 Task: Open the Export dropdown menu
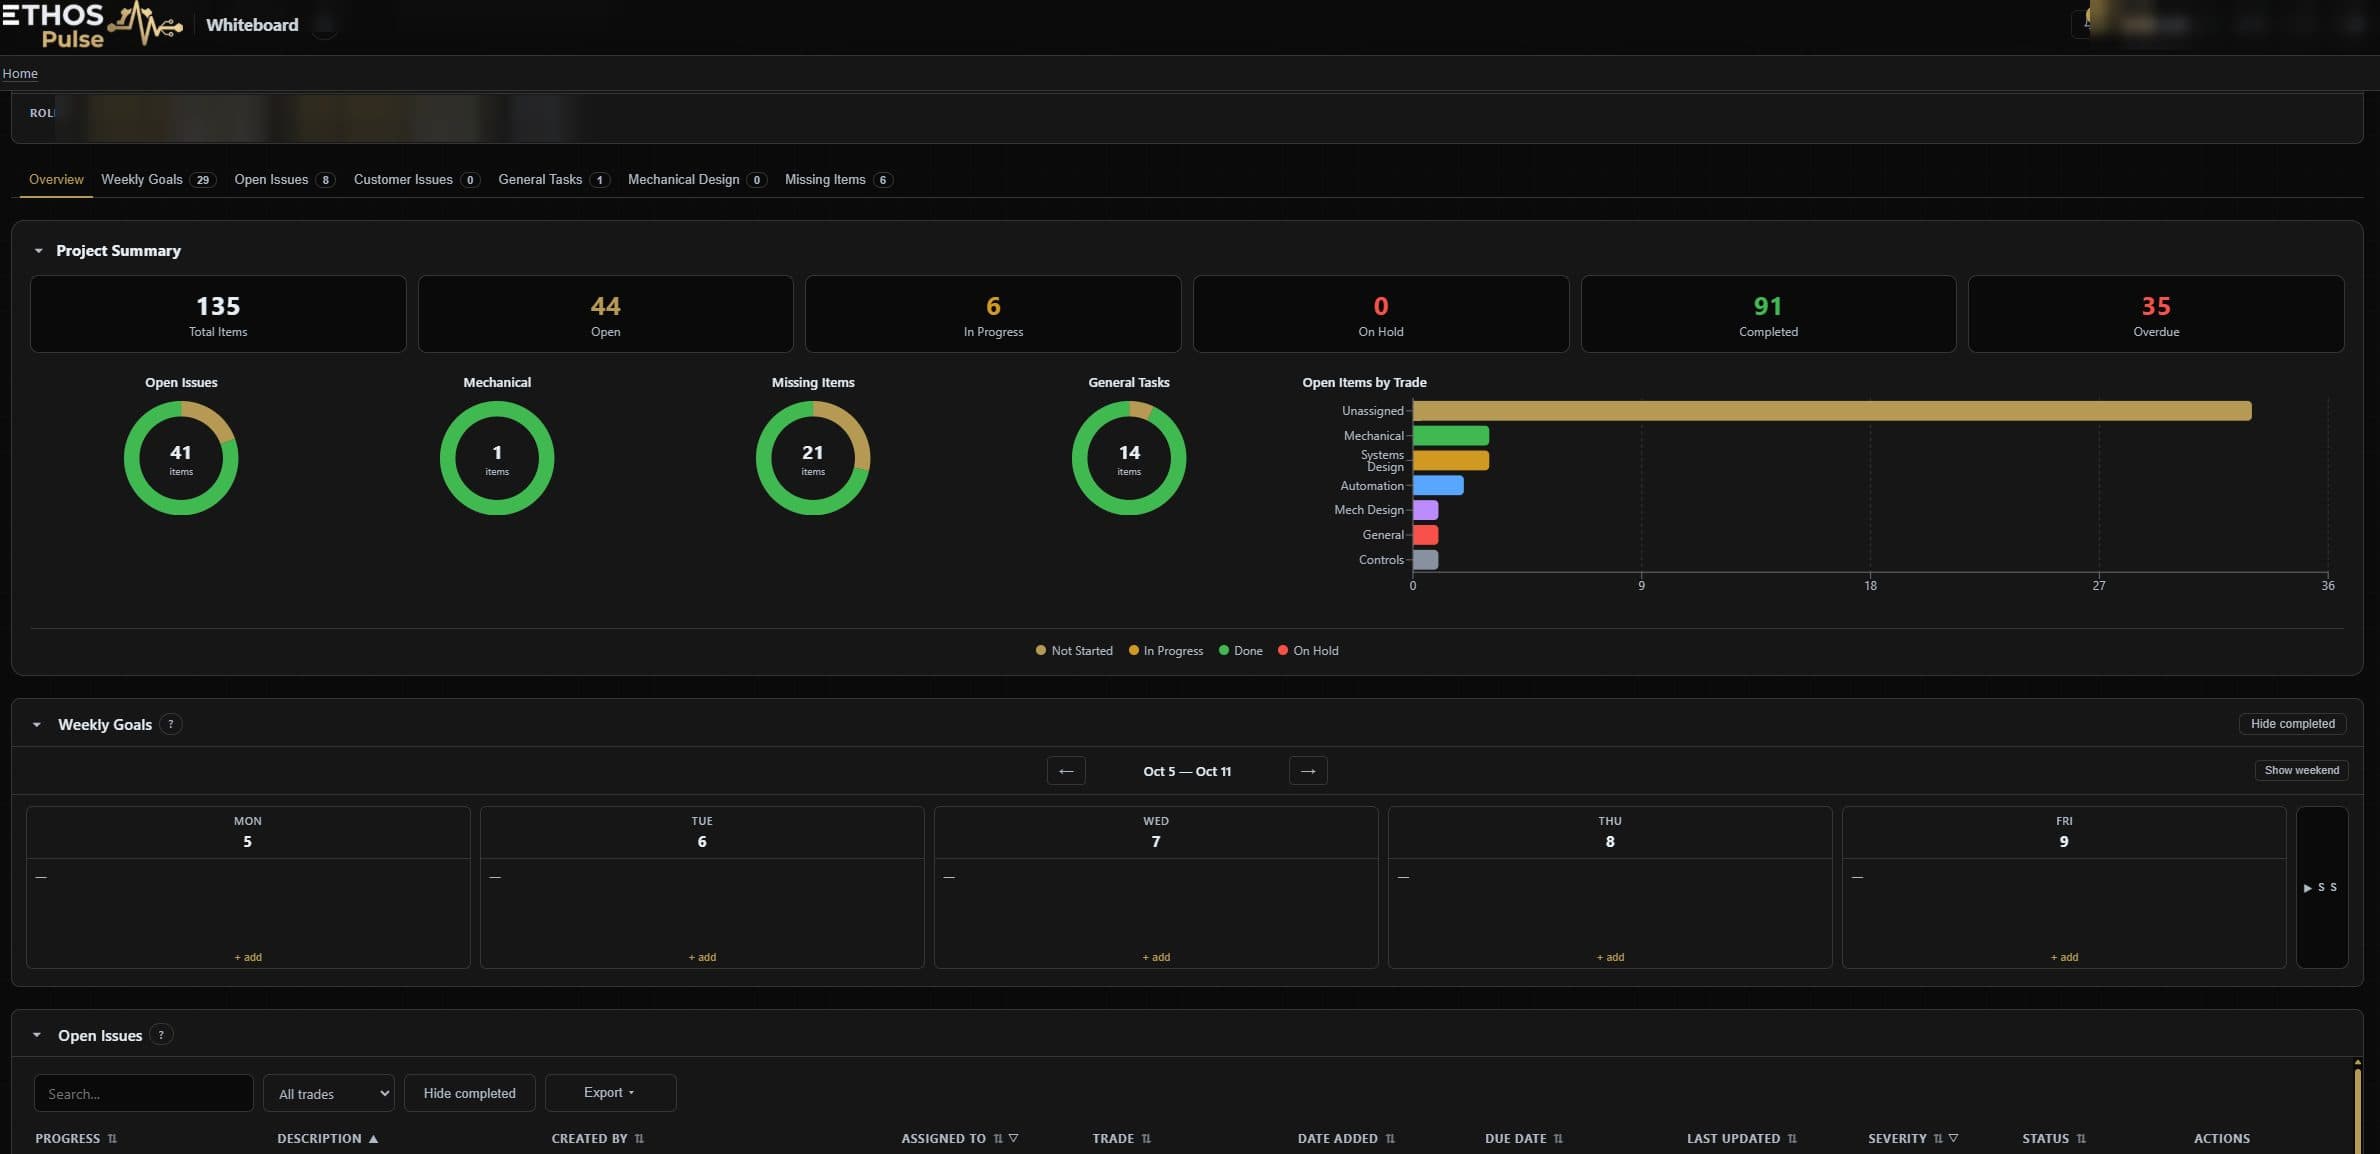610,1093
